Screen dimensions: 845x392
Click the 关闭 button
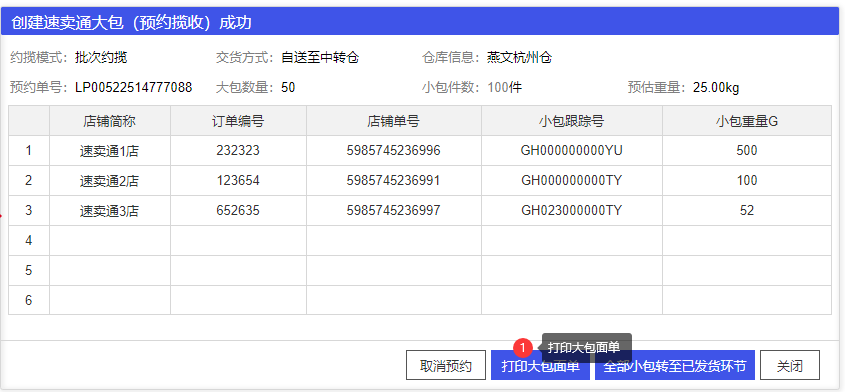[x=789, y=365]
